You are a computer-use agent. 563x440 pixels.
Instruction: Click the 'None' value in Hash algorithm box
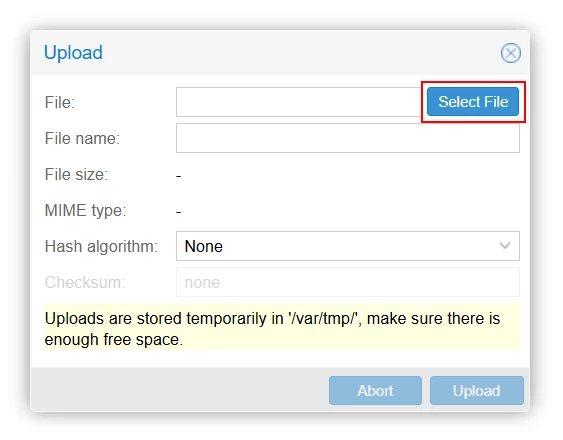pyautogui.click(x=204, y=246)
